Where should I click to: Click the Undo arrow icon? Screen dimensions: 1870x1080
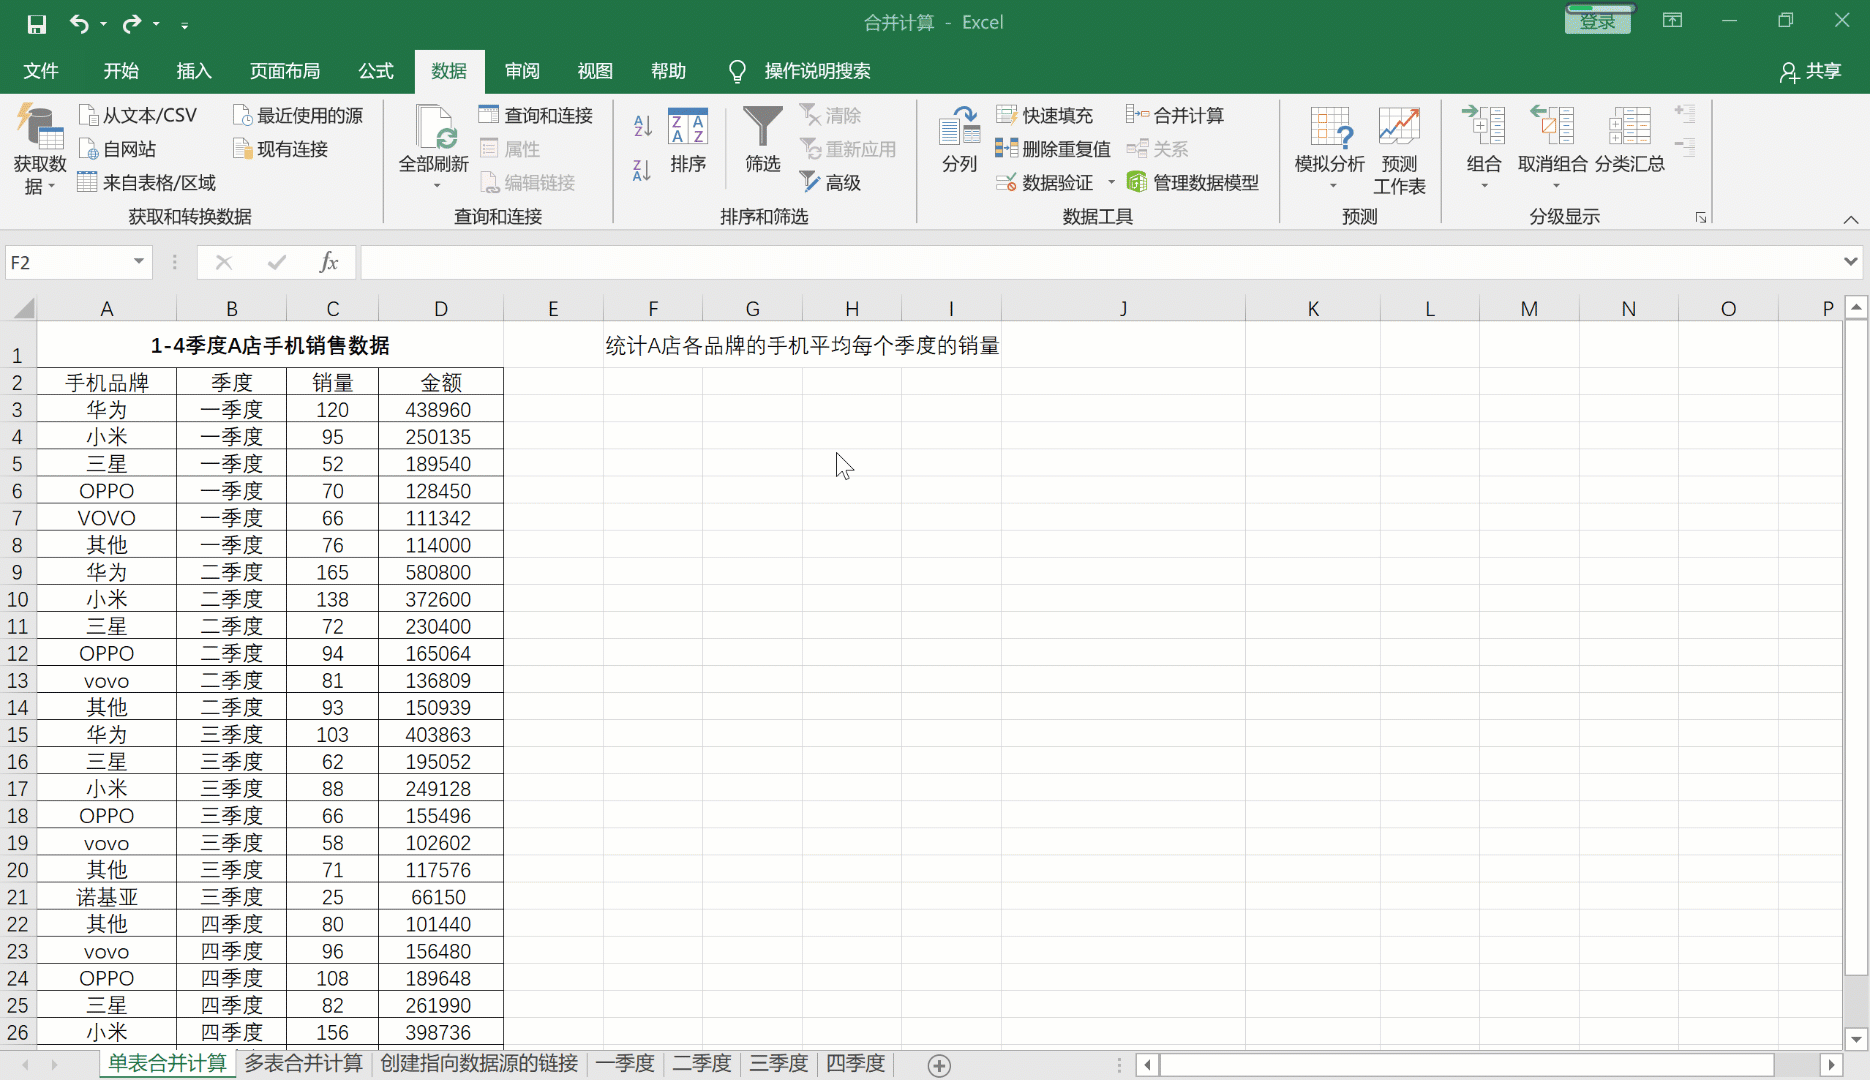[79, 23]
